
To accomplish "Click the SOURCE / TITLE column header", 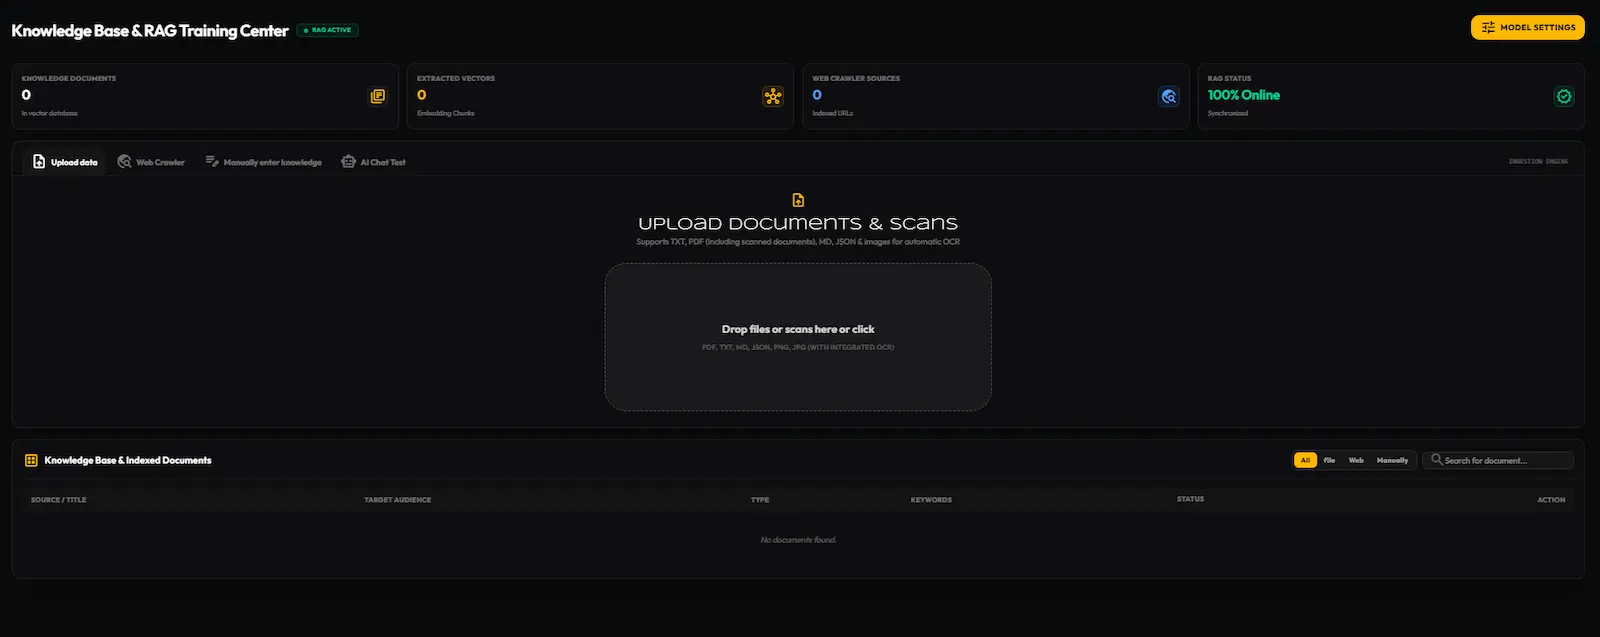I will 59,500.
